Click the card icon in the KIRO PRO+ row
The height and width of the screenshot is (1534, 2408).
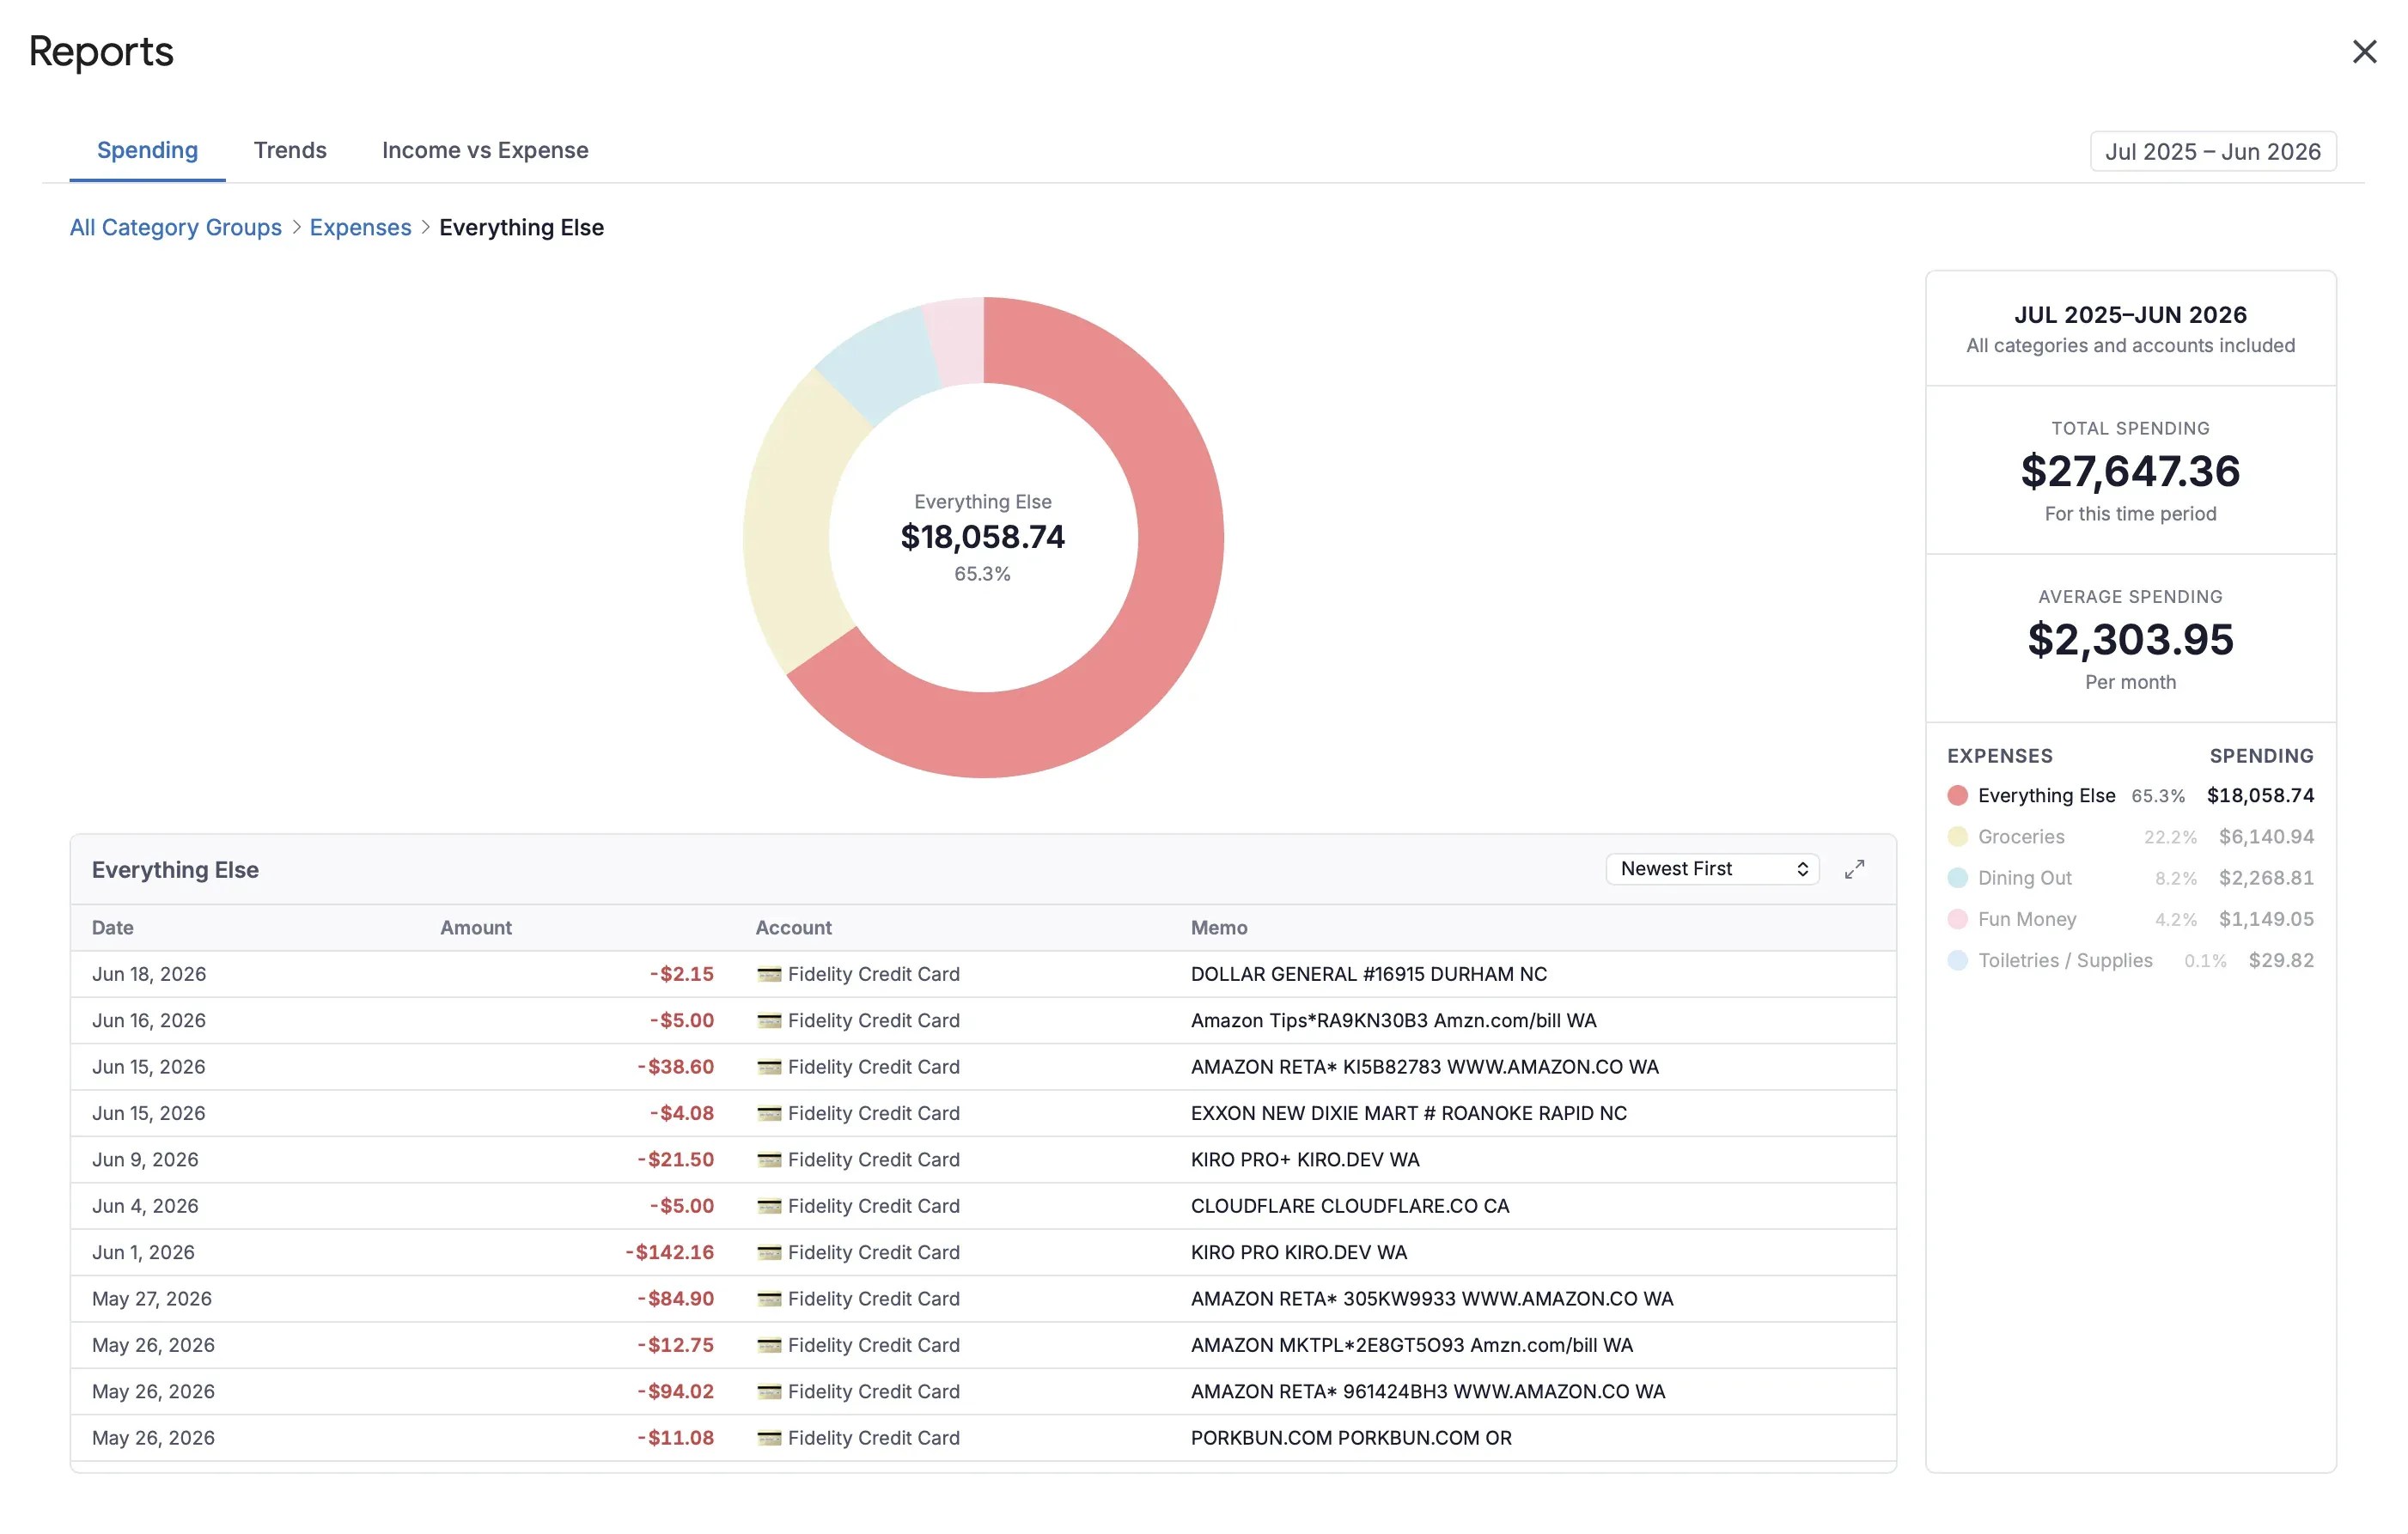(x=768, y=1159)
